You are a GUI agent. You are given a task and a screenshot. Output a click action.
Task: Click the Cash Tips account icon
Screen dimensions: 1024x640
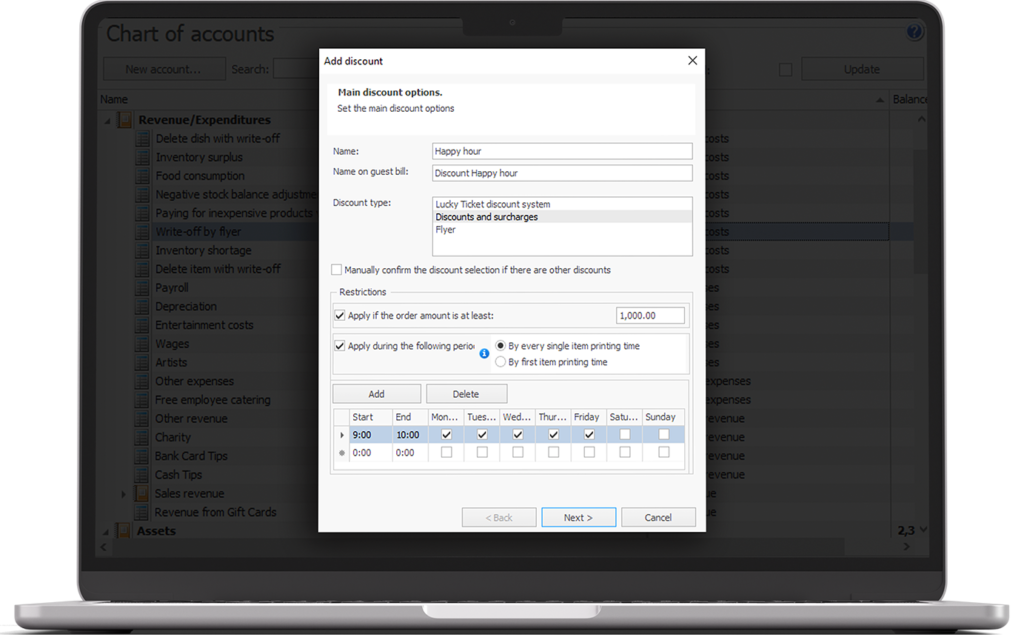click(142, 475)
